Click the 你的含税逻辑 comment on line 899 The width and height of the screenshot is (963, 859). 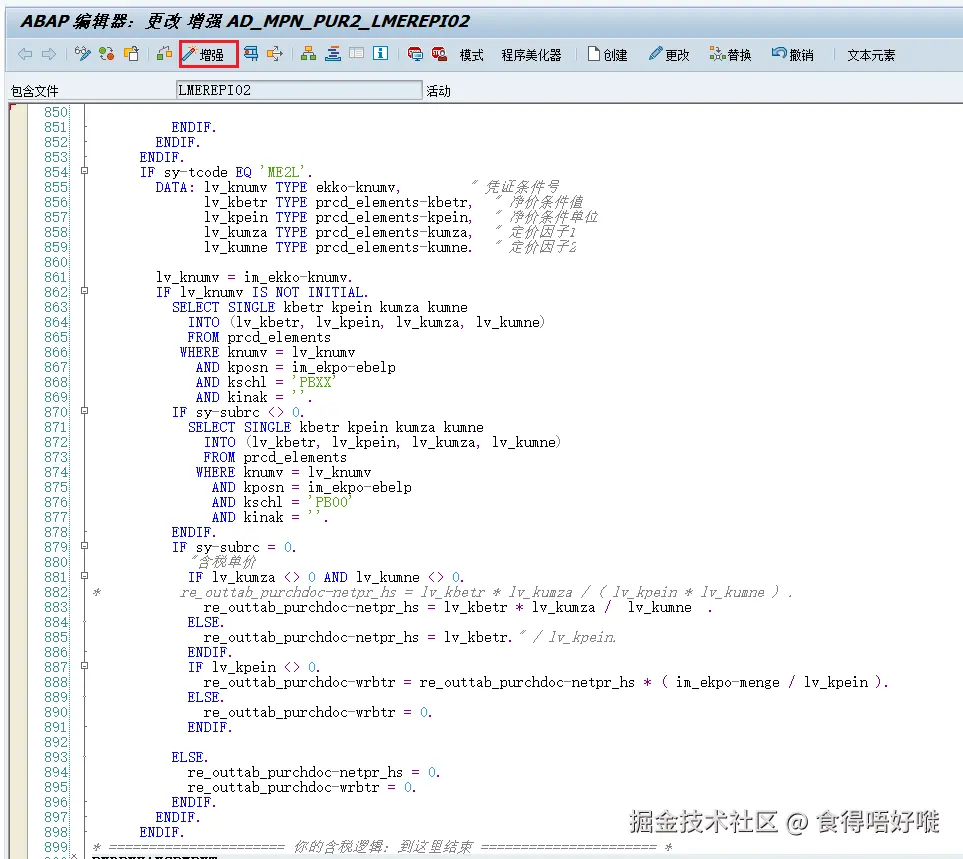[x=383, y=847]
